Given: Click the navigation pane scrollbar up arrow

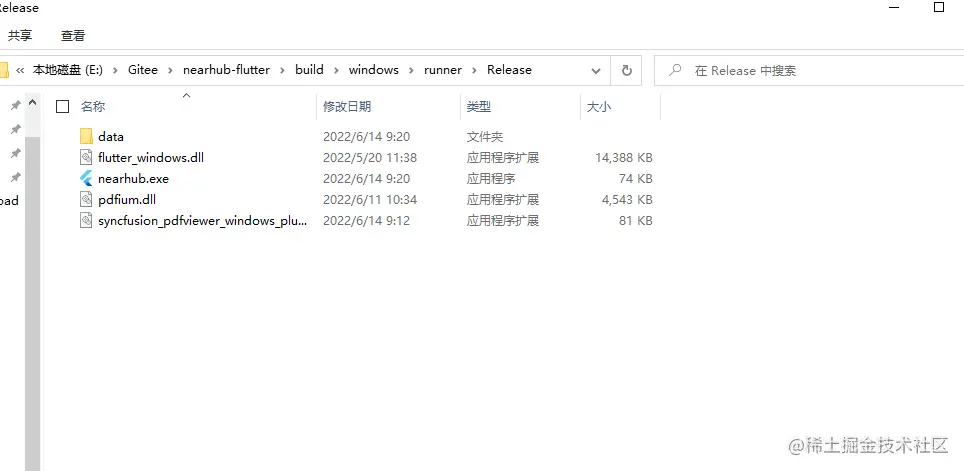Looking at the screenshot, I should click(x=33, y=102).
